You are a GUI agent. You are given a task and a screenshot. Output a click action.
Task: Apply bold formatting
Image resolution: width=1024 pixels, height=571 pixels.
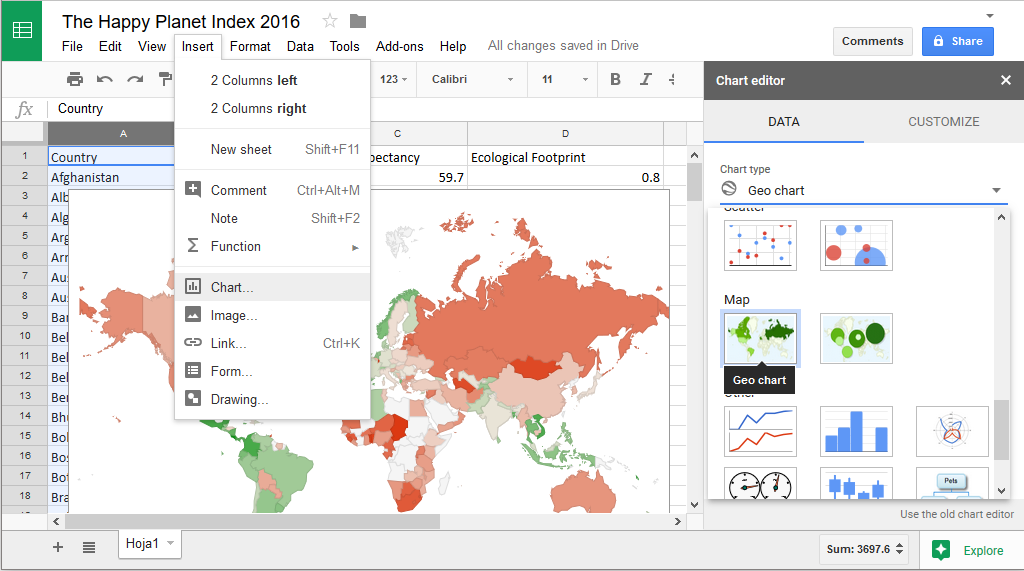615,79
